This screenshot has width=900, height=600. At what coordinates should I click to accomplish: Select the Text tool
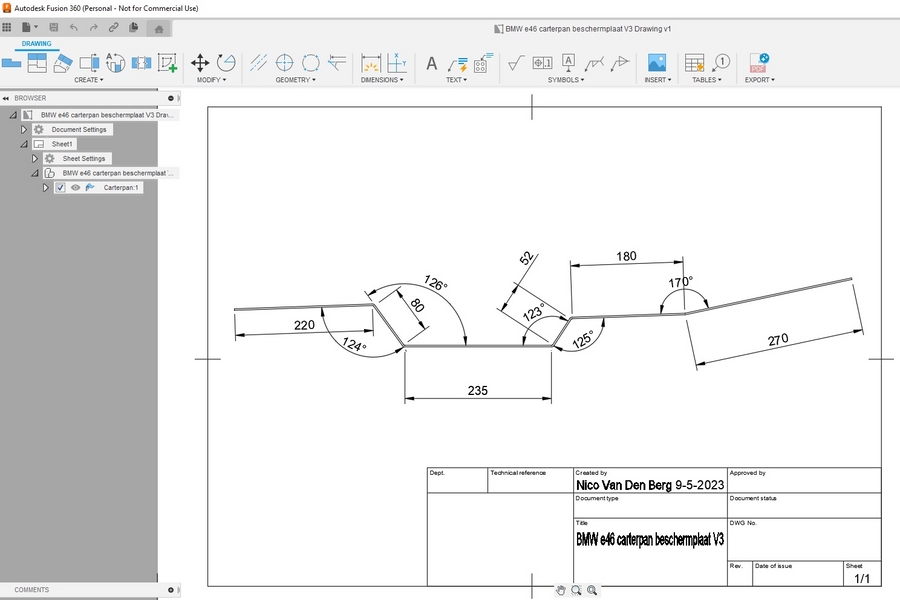(x=432, y=63)
